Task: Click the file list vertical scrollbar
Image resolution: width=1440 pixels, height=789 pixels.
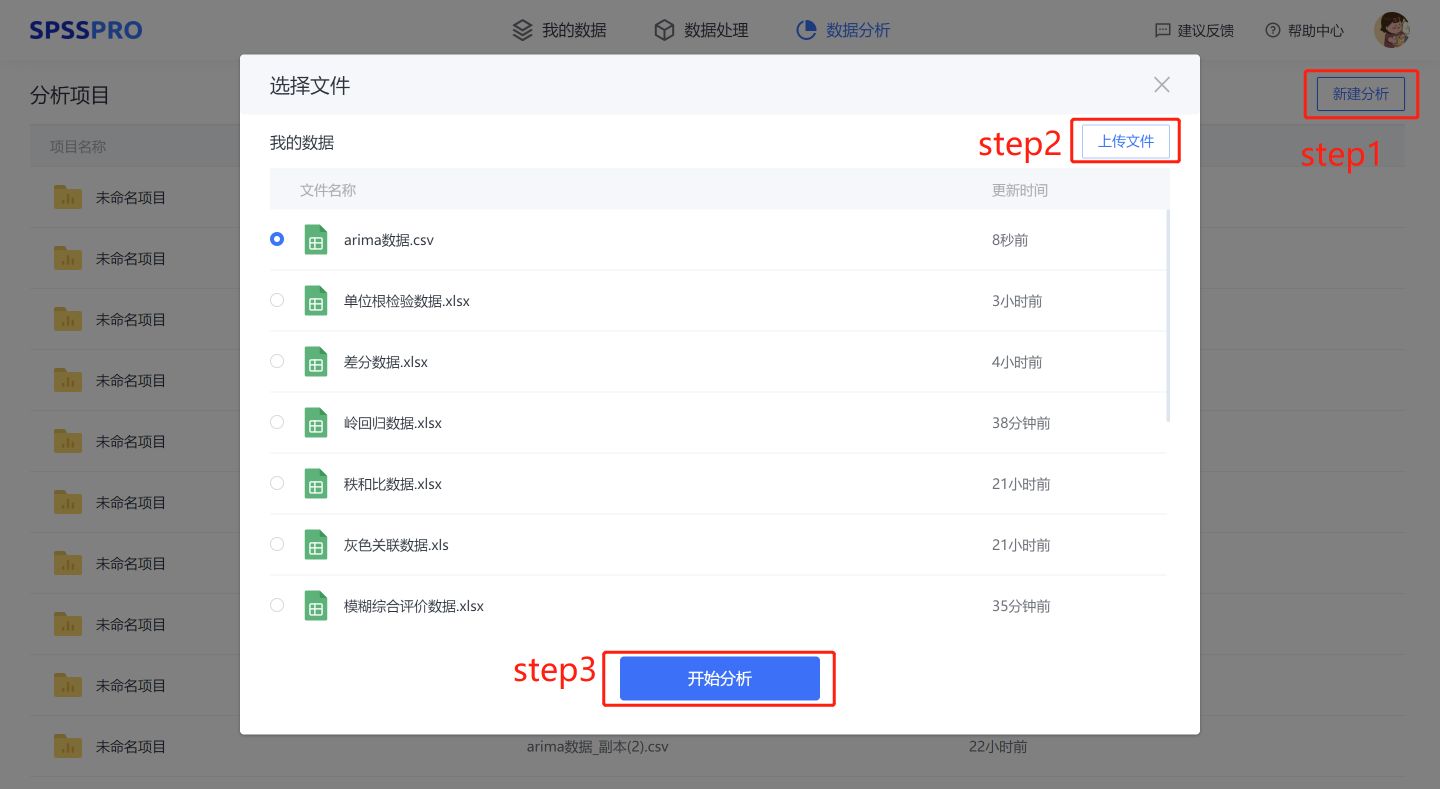Action: (x=1168, y=315)
